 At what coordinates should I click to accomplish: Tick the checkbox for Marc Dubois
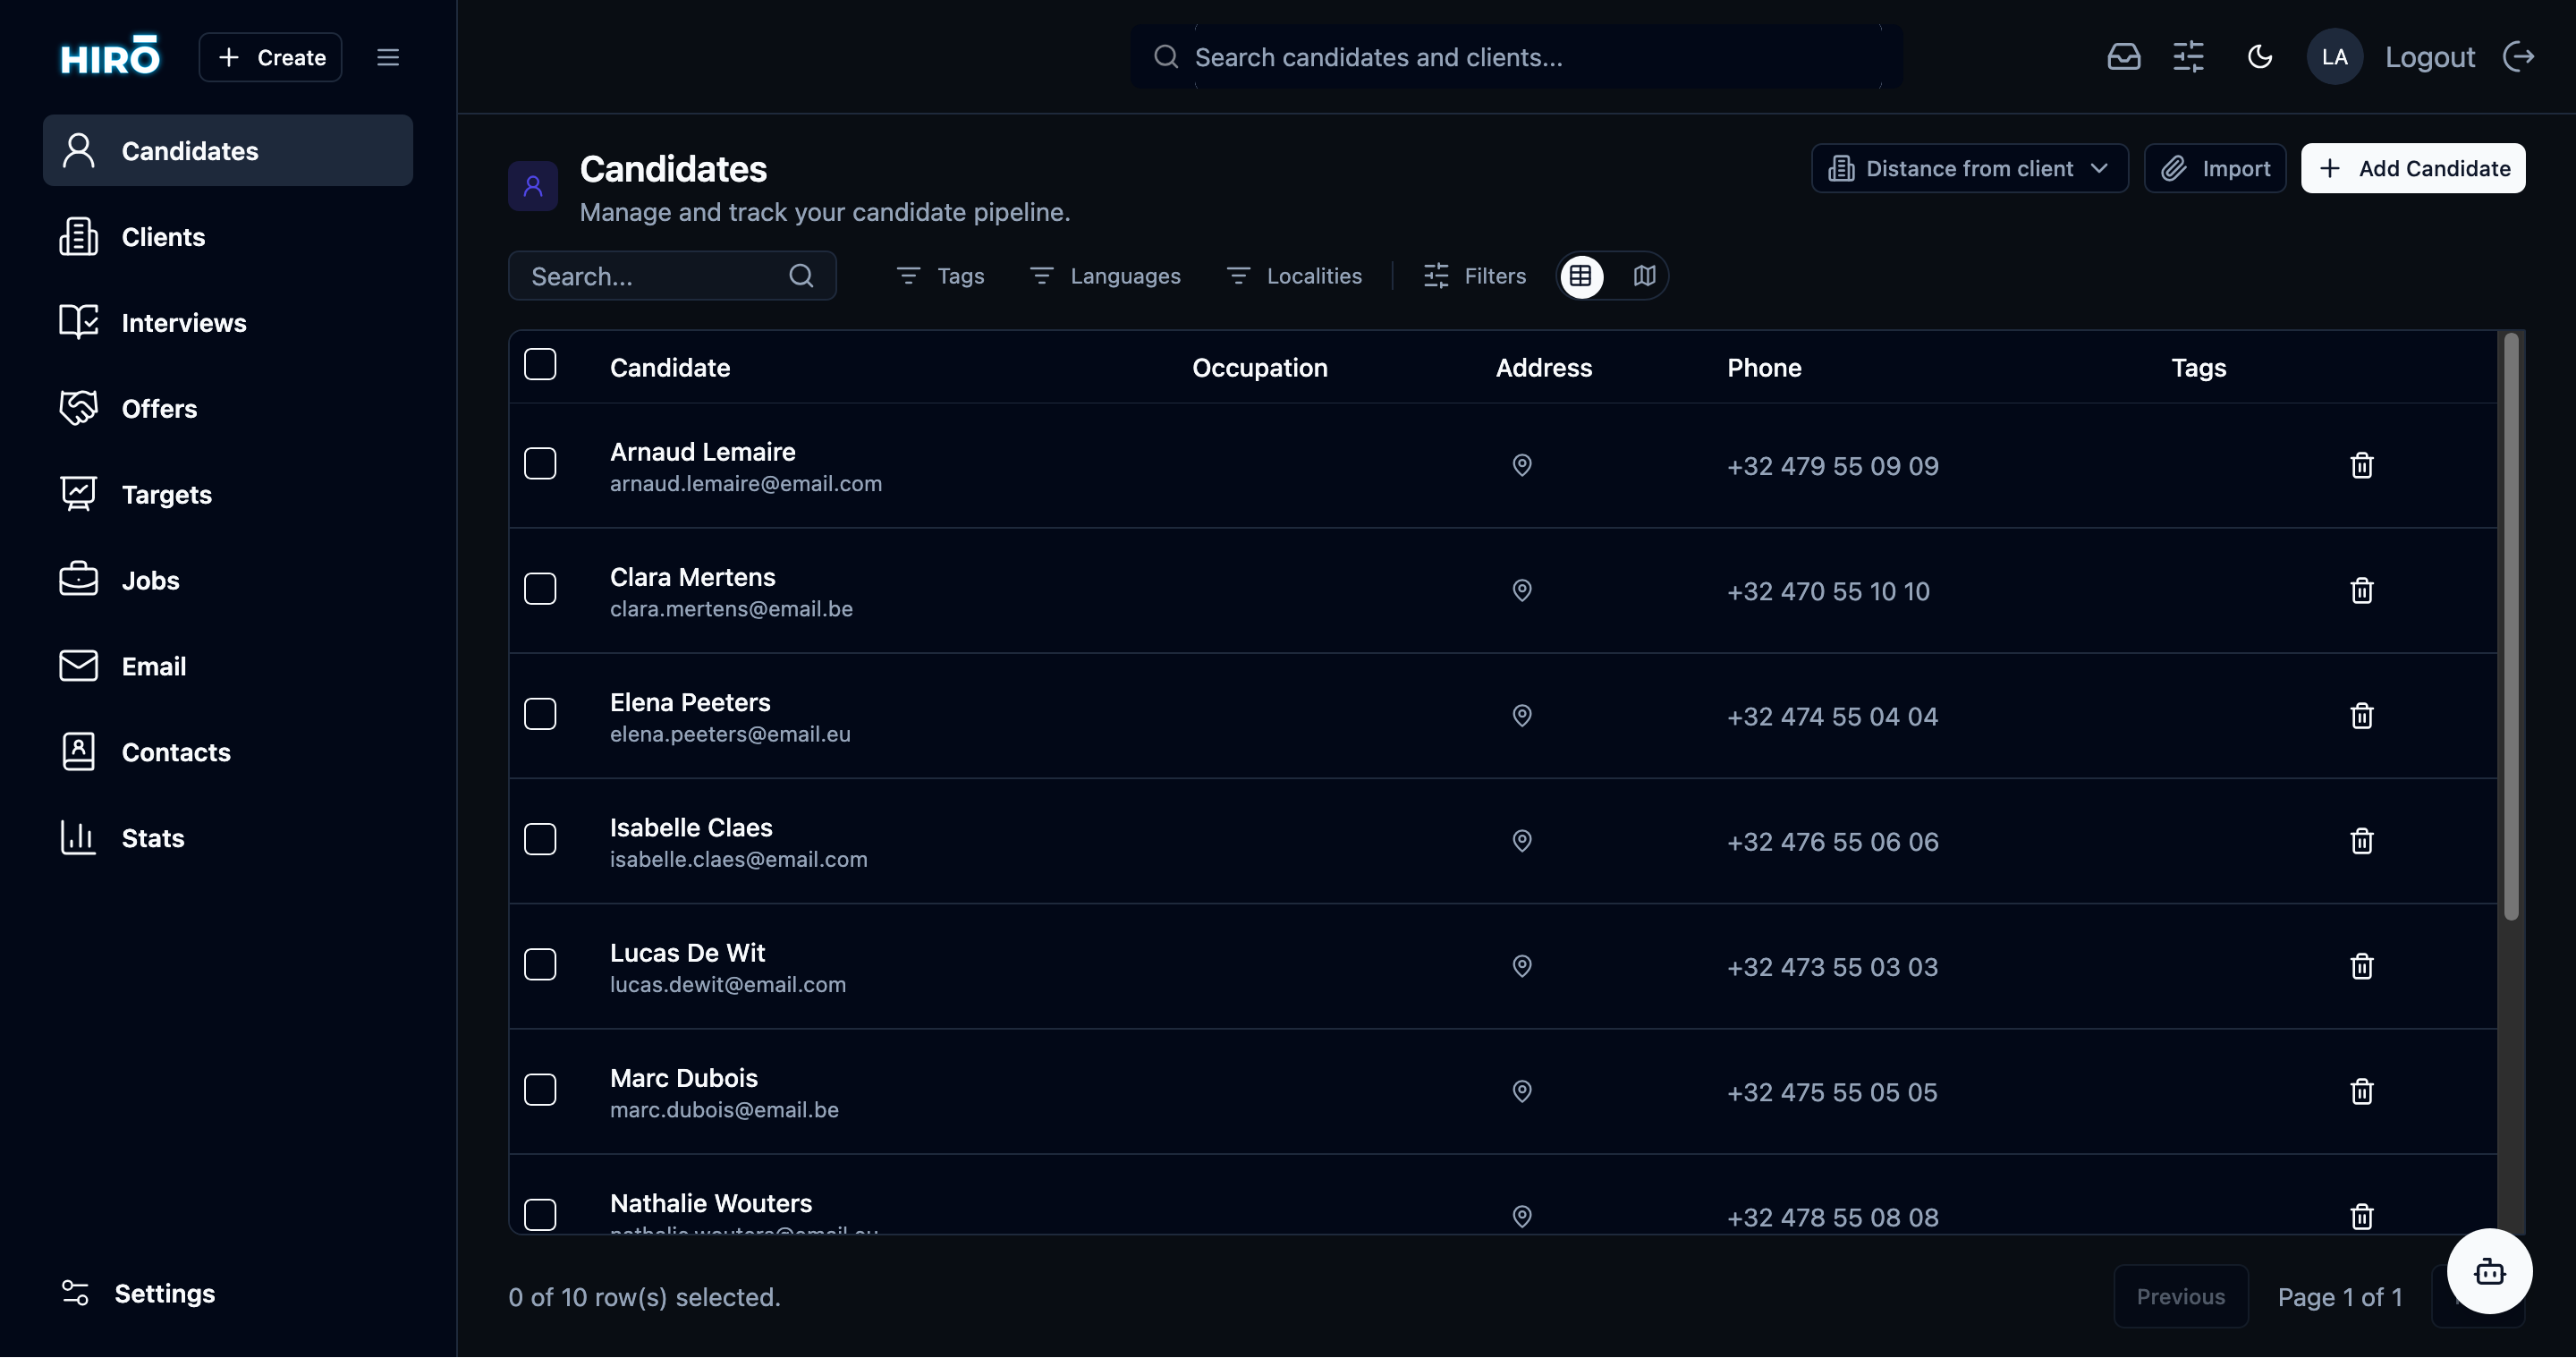[540, 1089]
